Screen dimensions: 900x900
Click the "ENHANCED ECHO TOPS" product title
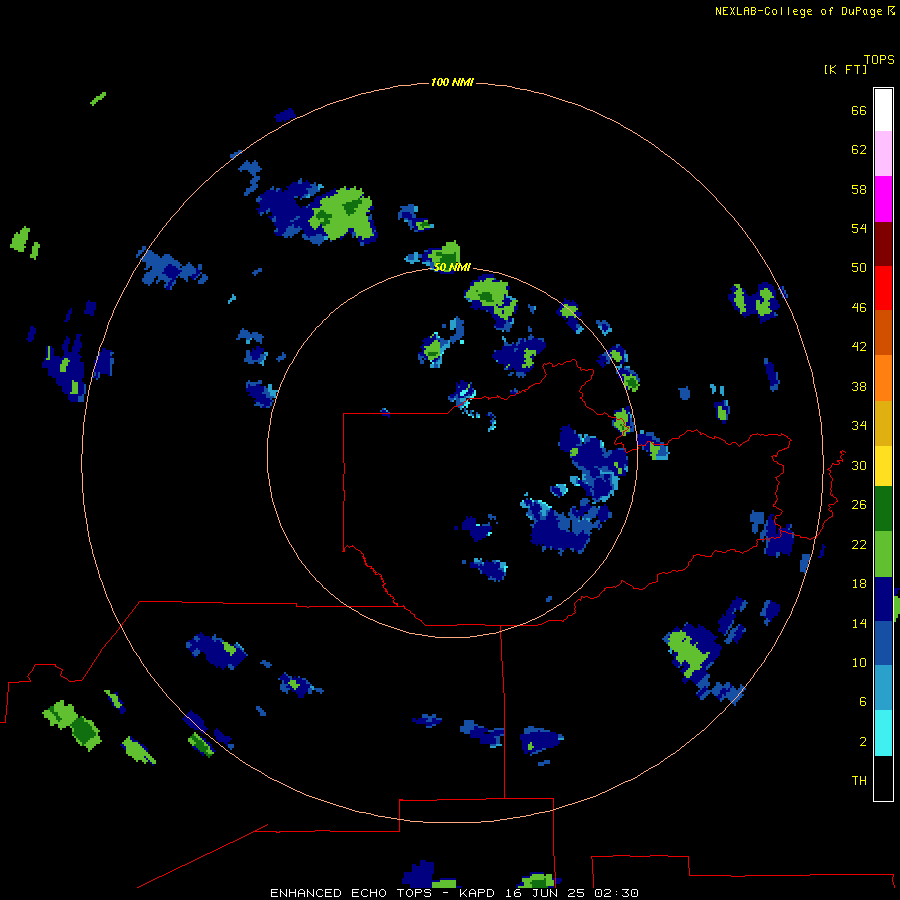[351, 893]
